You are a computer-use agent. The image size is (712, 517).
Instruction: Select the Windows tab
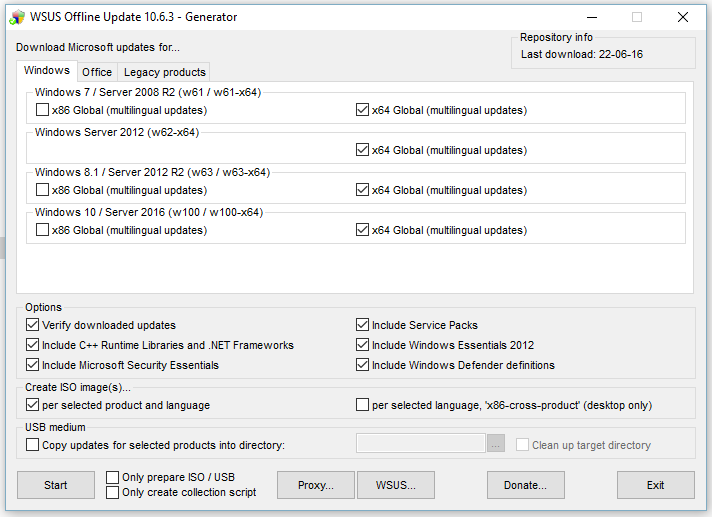click(47, 70)
